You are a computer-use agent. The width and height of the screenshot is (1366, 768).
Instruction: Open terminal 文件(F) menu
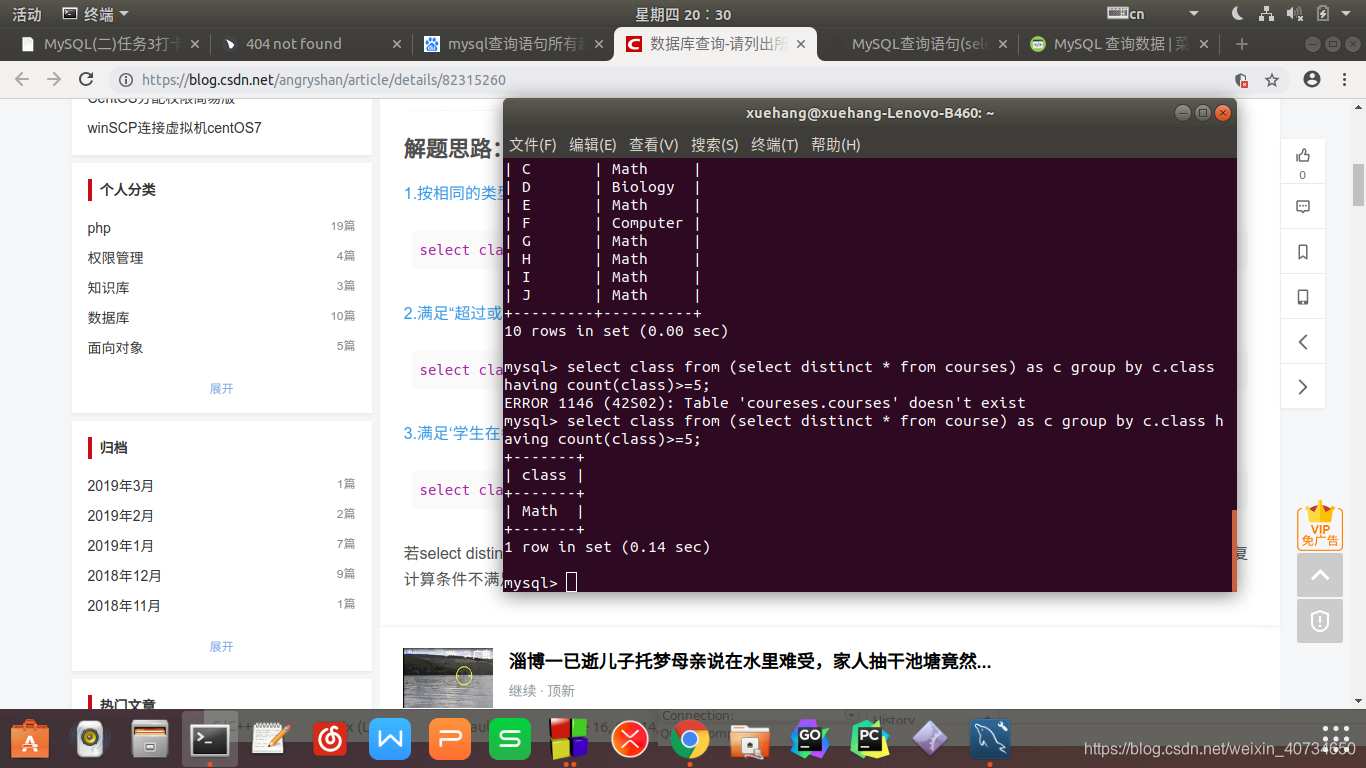click(x=533, y=145)
